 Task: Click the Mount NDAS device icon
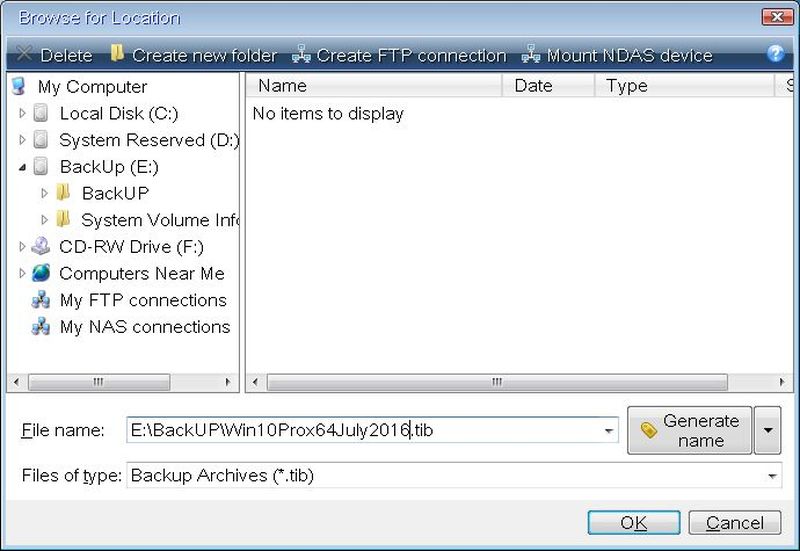click(530, 55)
